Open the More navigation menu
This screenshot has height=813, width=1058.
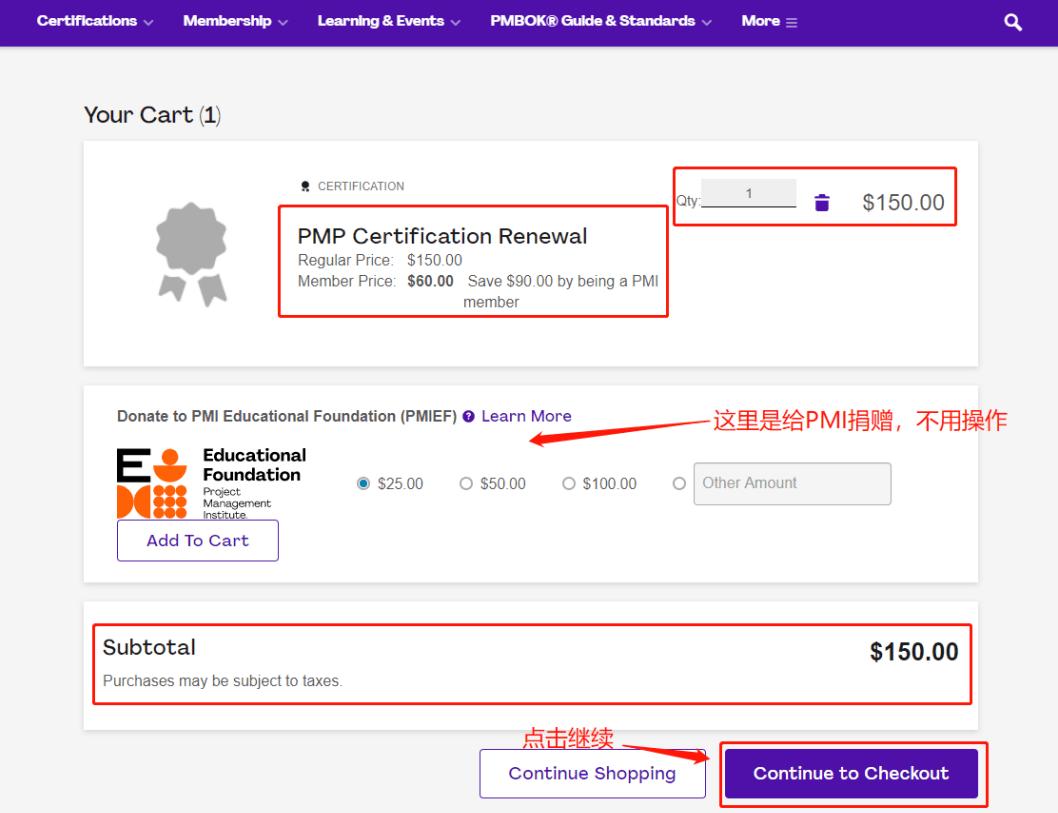tap(769, 22)
